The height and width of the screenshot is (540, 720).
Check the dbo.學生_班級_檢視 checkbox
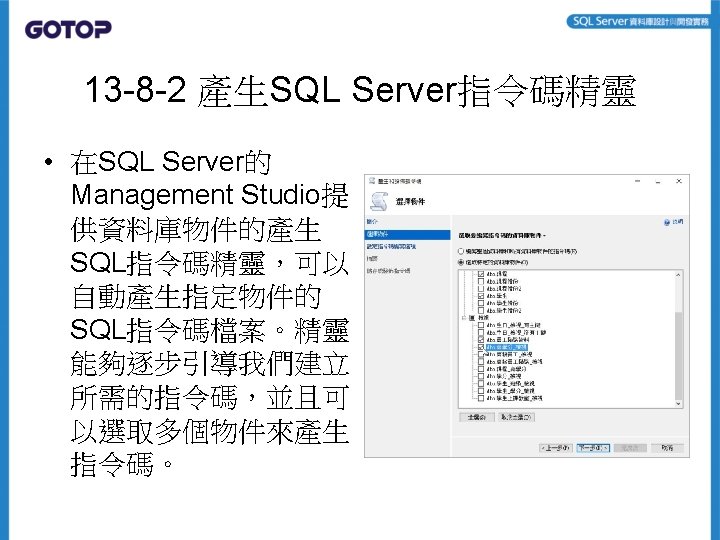(481, 384)
